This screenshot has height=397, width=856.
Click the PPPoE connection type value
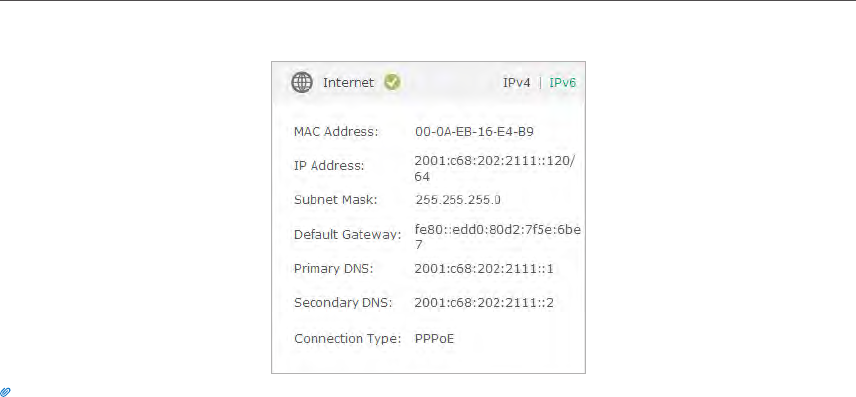(x=434, y=339)
